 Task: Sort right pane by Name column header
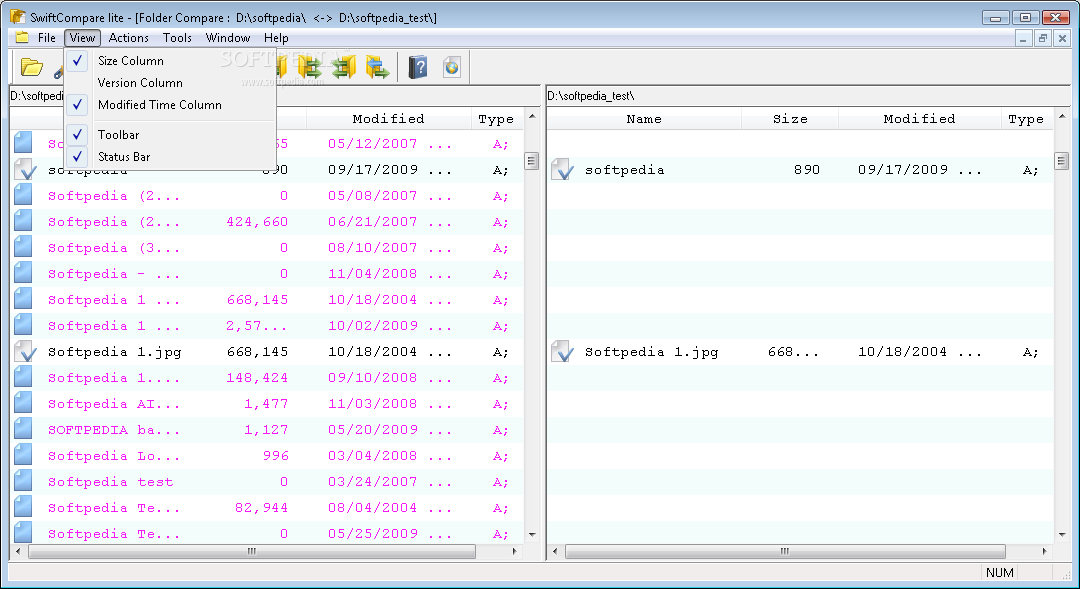tap(644, 118)
